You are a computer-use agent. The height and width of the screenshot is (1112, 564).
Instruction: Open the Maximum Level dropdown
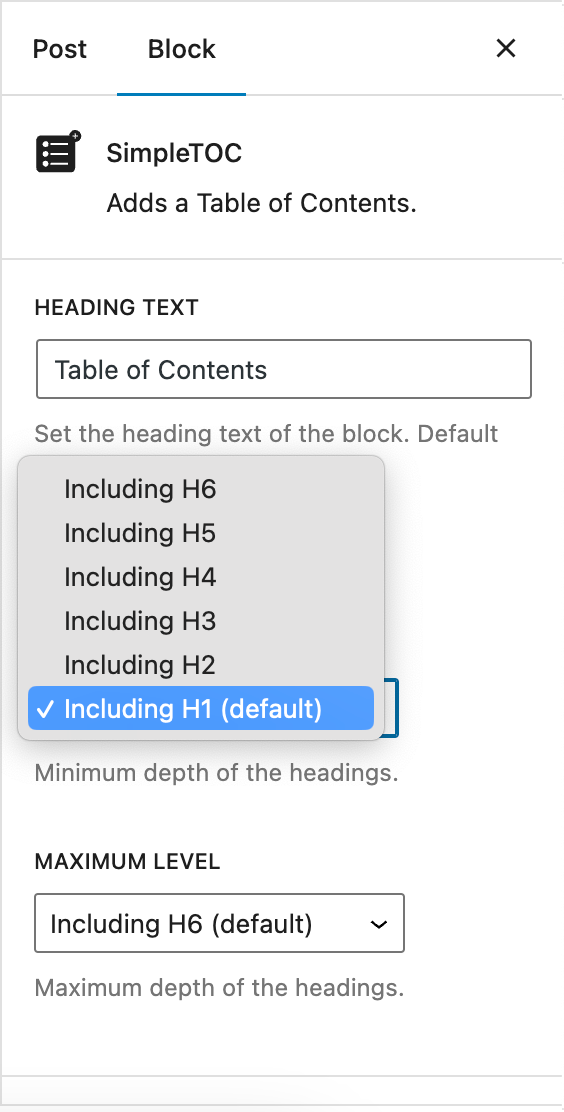pyautogui.click(x=219, y=923)
